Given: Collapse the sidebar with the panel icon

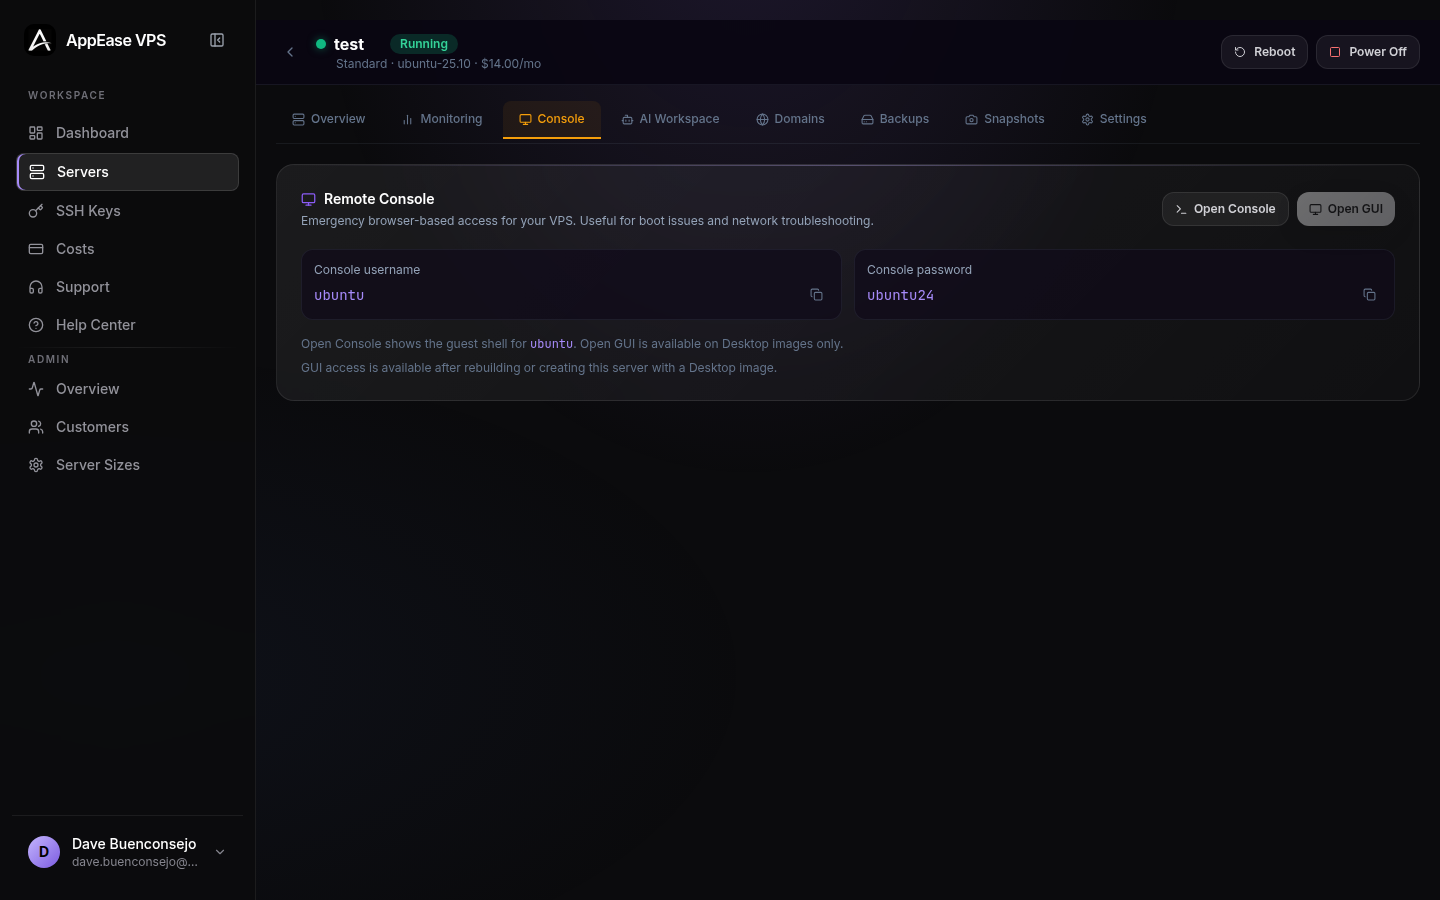Looking at the screenshot, I should [217, 40].
